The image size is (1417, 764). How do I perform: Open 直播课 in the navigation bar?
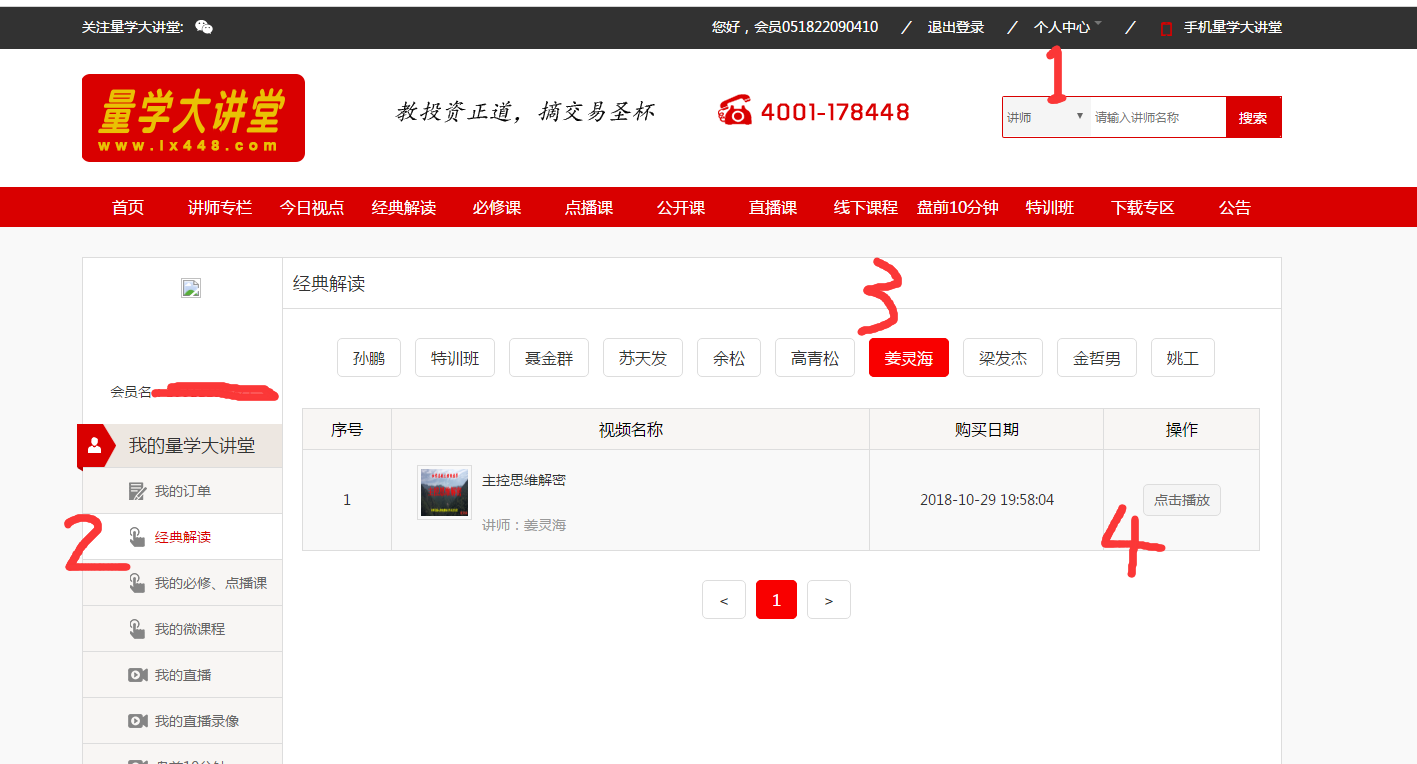pos(773,207)
